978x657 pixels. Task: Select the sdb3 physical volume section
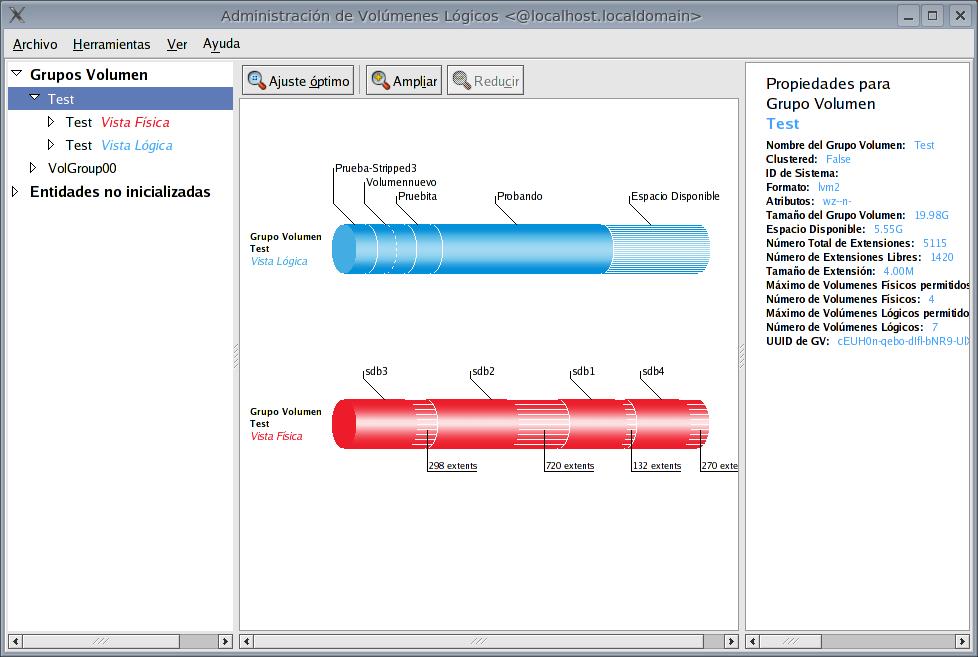(384, 424)
